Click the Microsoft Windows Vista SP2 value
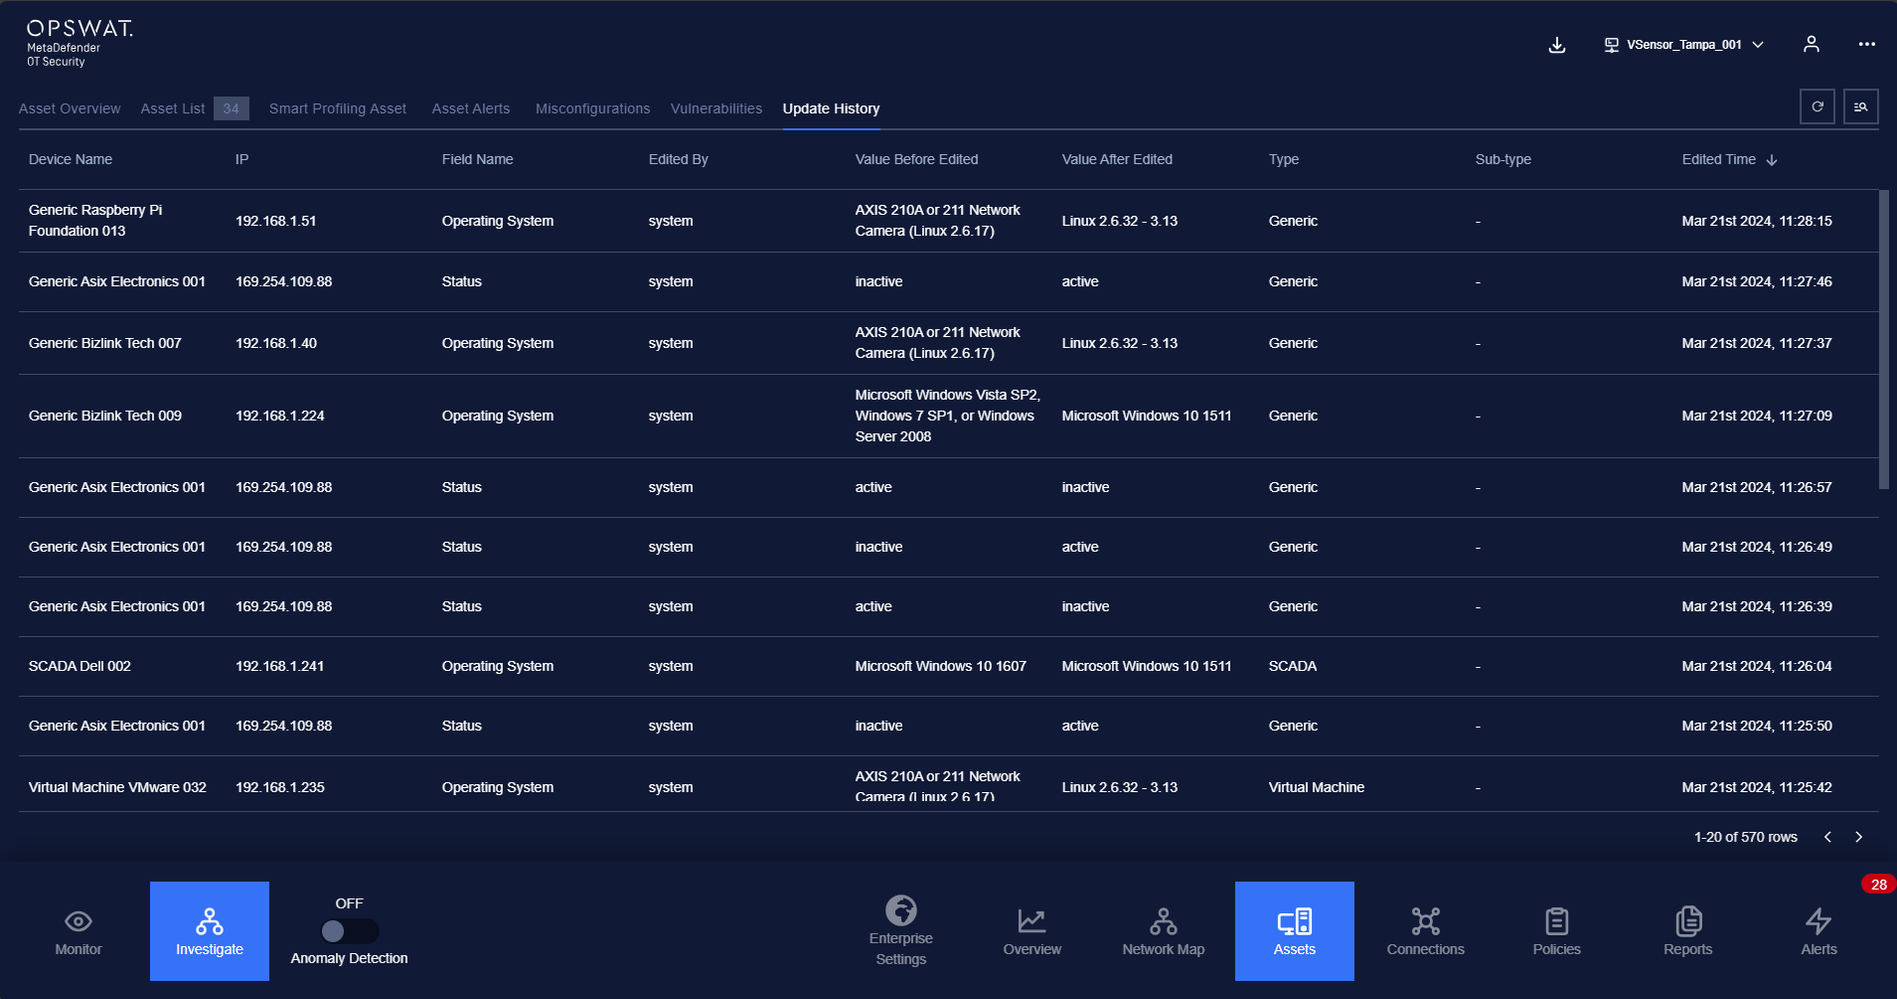 click(x=947, y=416)
